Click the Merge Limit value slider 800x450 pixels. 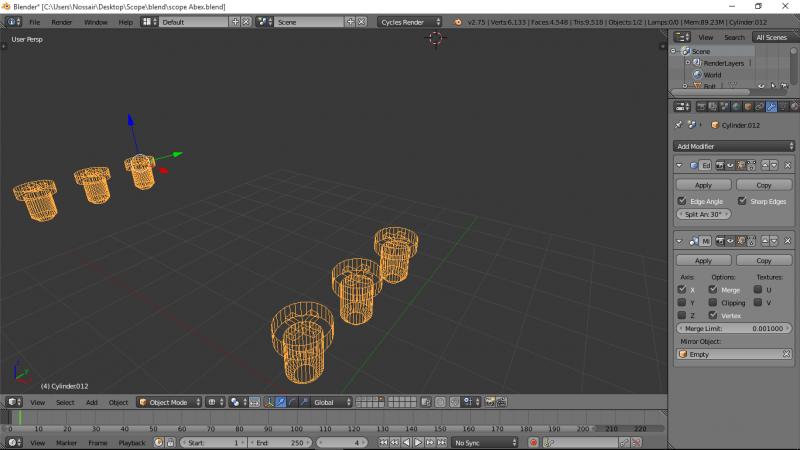point(734,328)
